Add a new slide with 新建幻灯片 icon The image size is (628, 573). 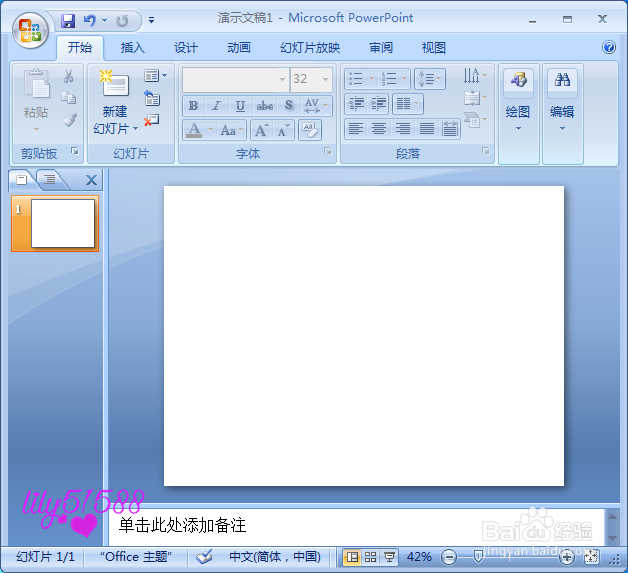point(115,83)
